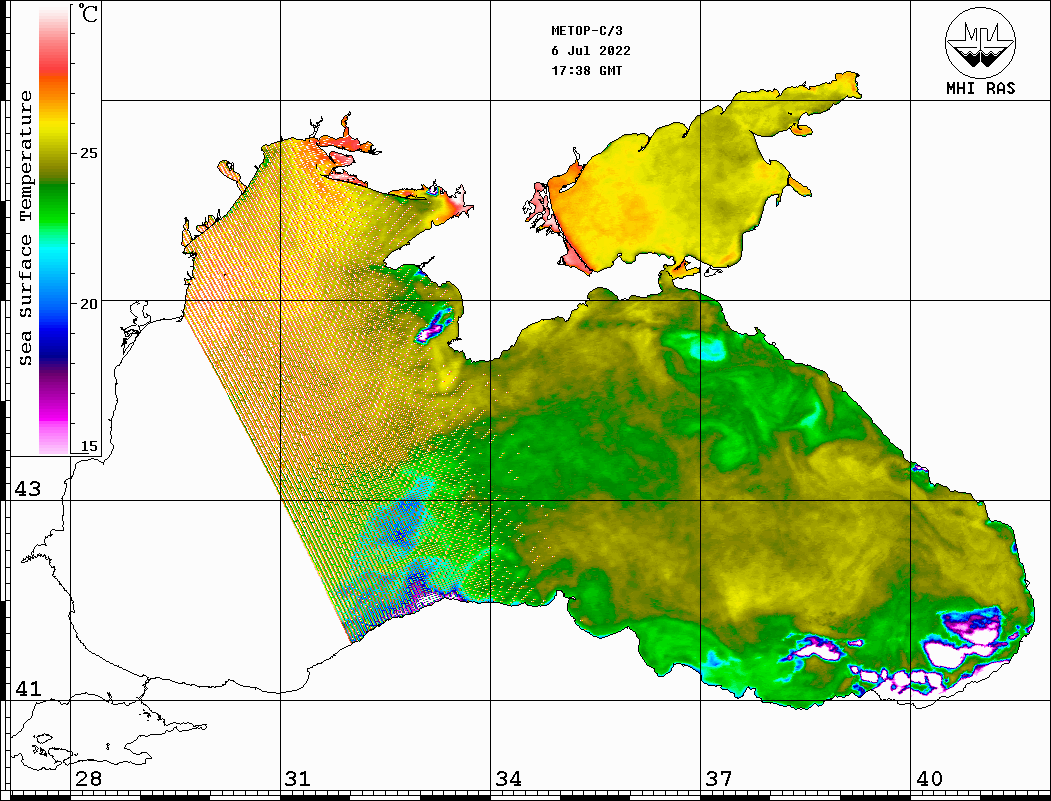Image resolution: width=1051 pixels, height=801 pixels.
Task: Click the °C unit label
Action: (89, 16)
